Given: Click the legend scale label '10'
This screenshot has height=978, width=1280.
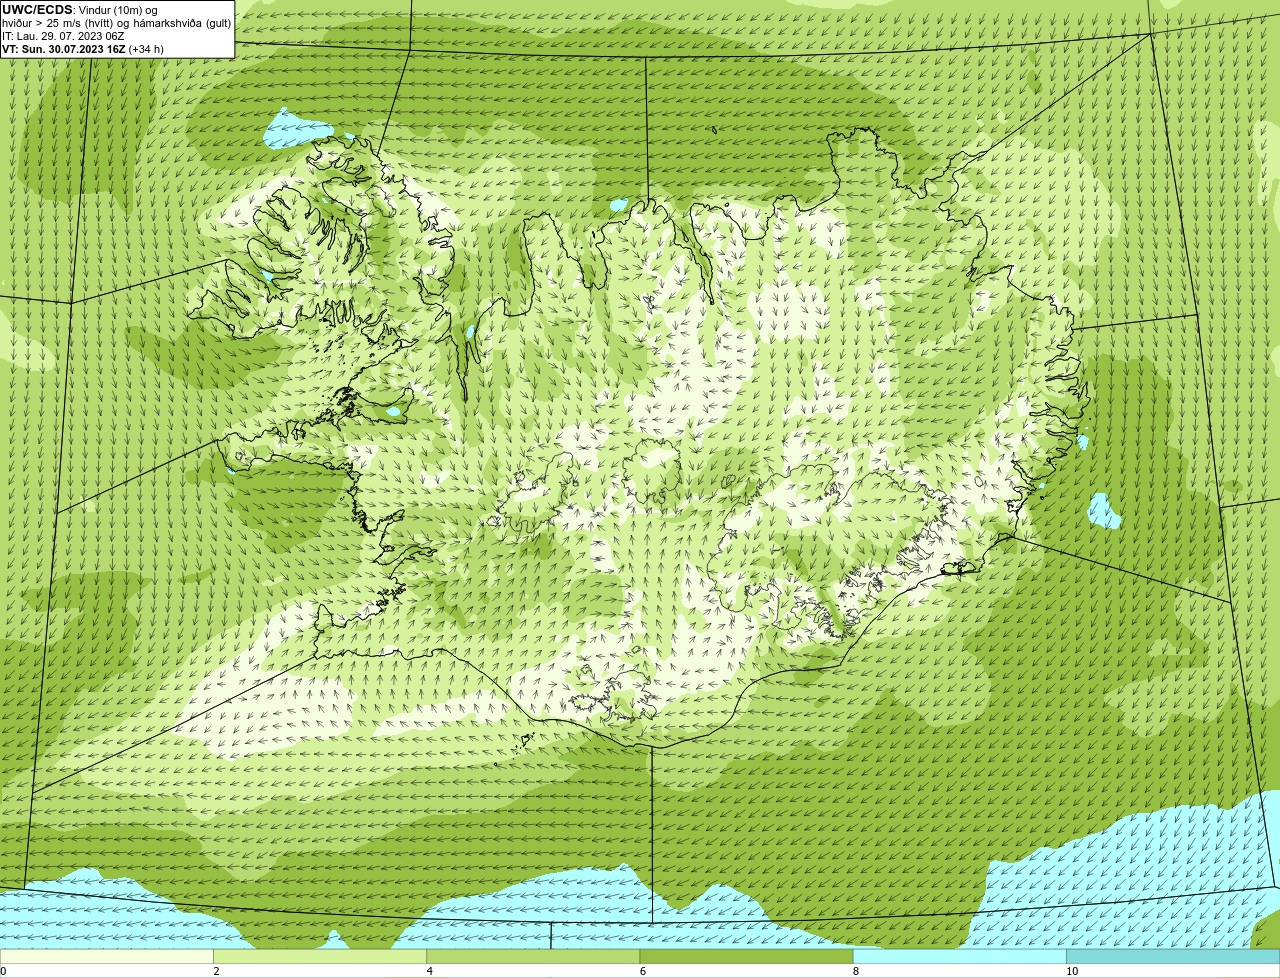Looking at the screenshot, I should tap(1072, 971).
